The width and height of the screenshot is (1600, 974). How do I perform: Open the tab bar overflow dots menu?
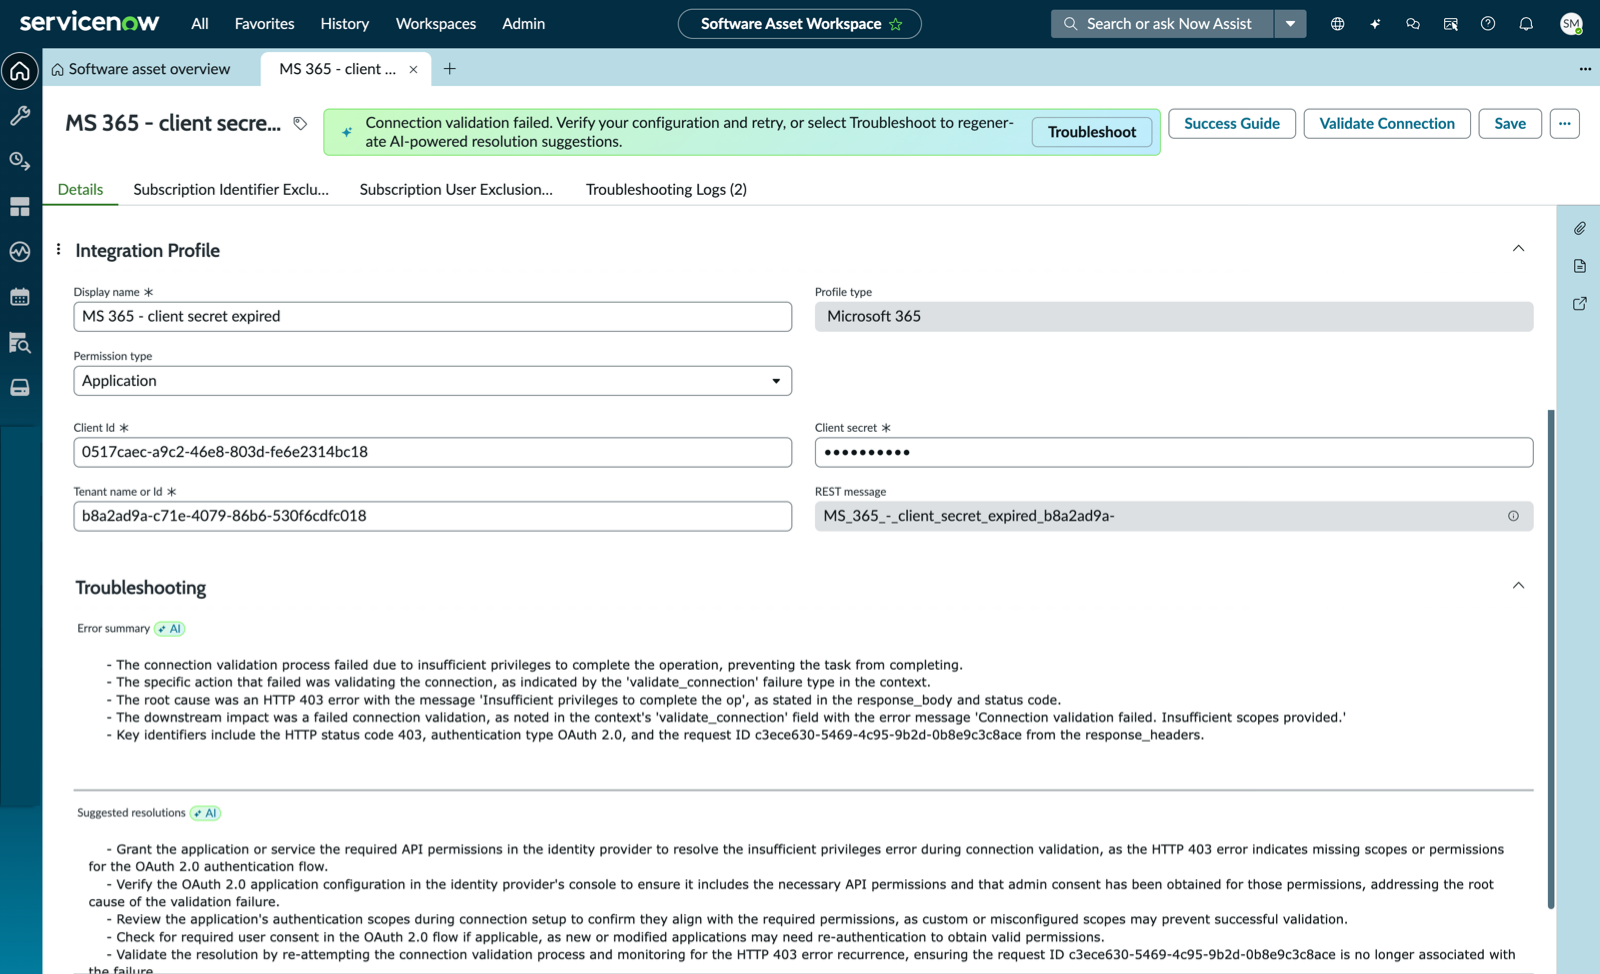click(x=1585, y=69)
